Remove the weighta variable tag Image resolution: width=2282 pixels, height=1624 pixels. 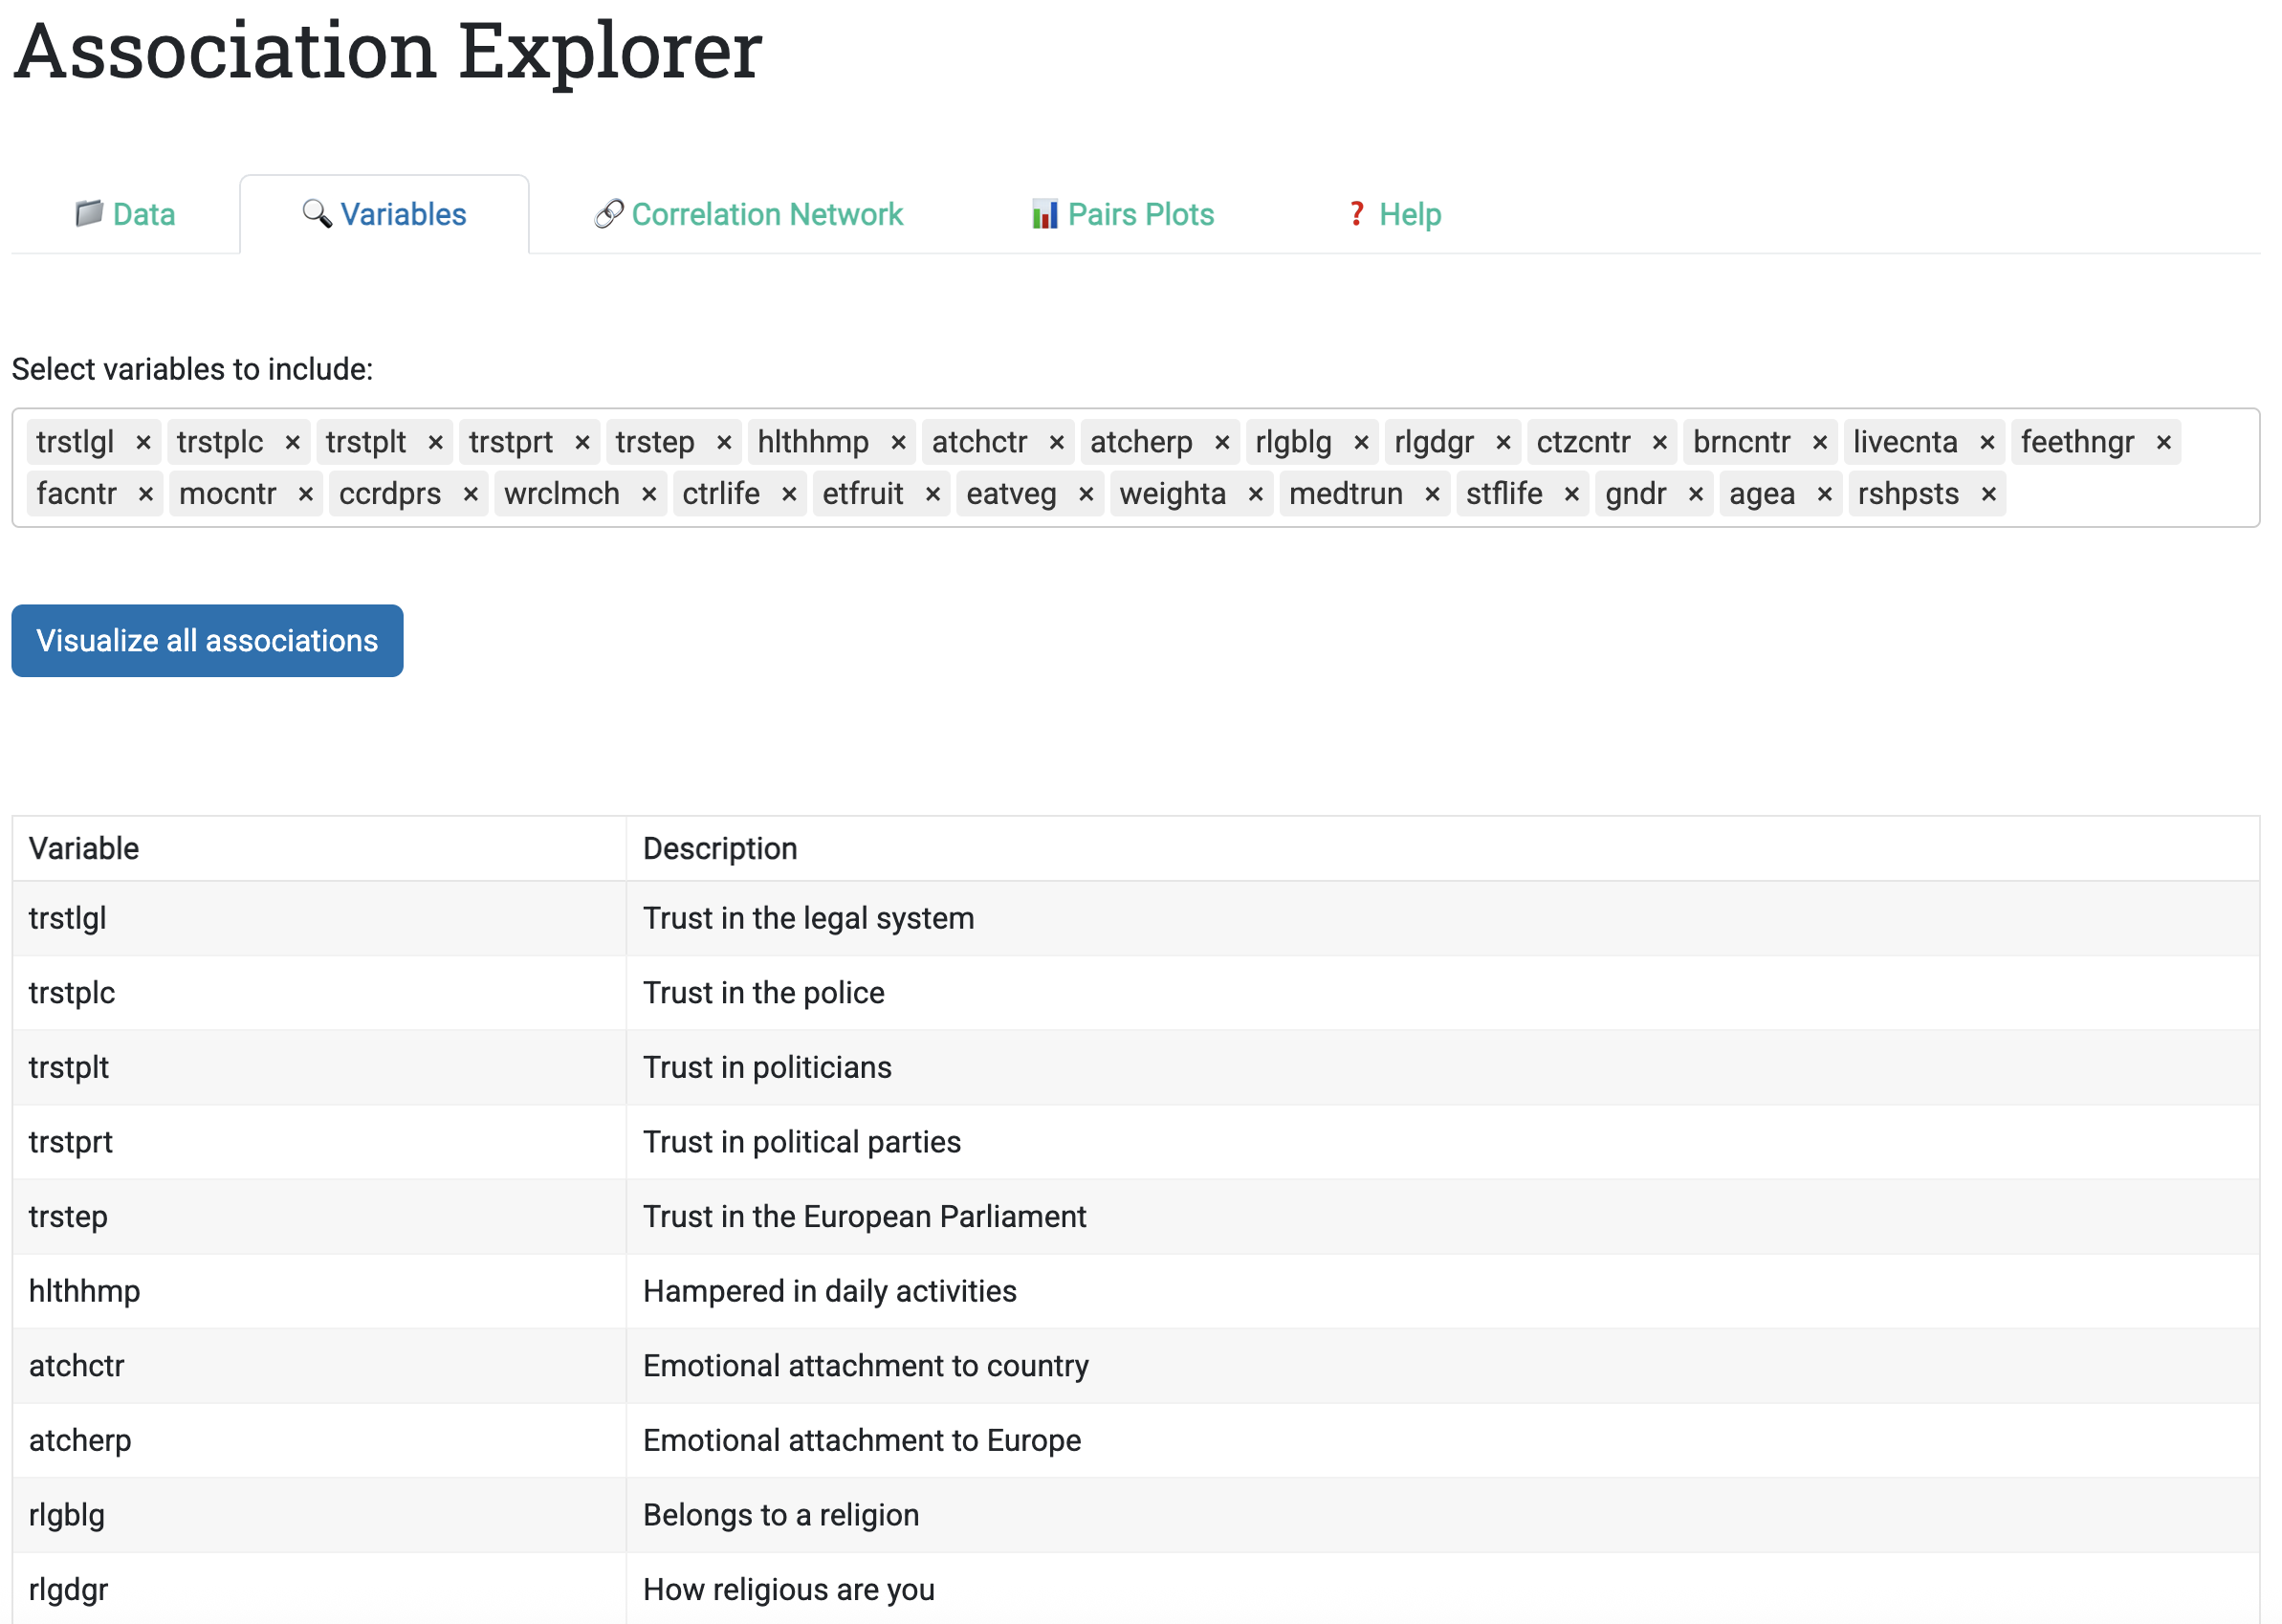point(1255,495)
